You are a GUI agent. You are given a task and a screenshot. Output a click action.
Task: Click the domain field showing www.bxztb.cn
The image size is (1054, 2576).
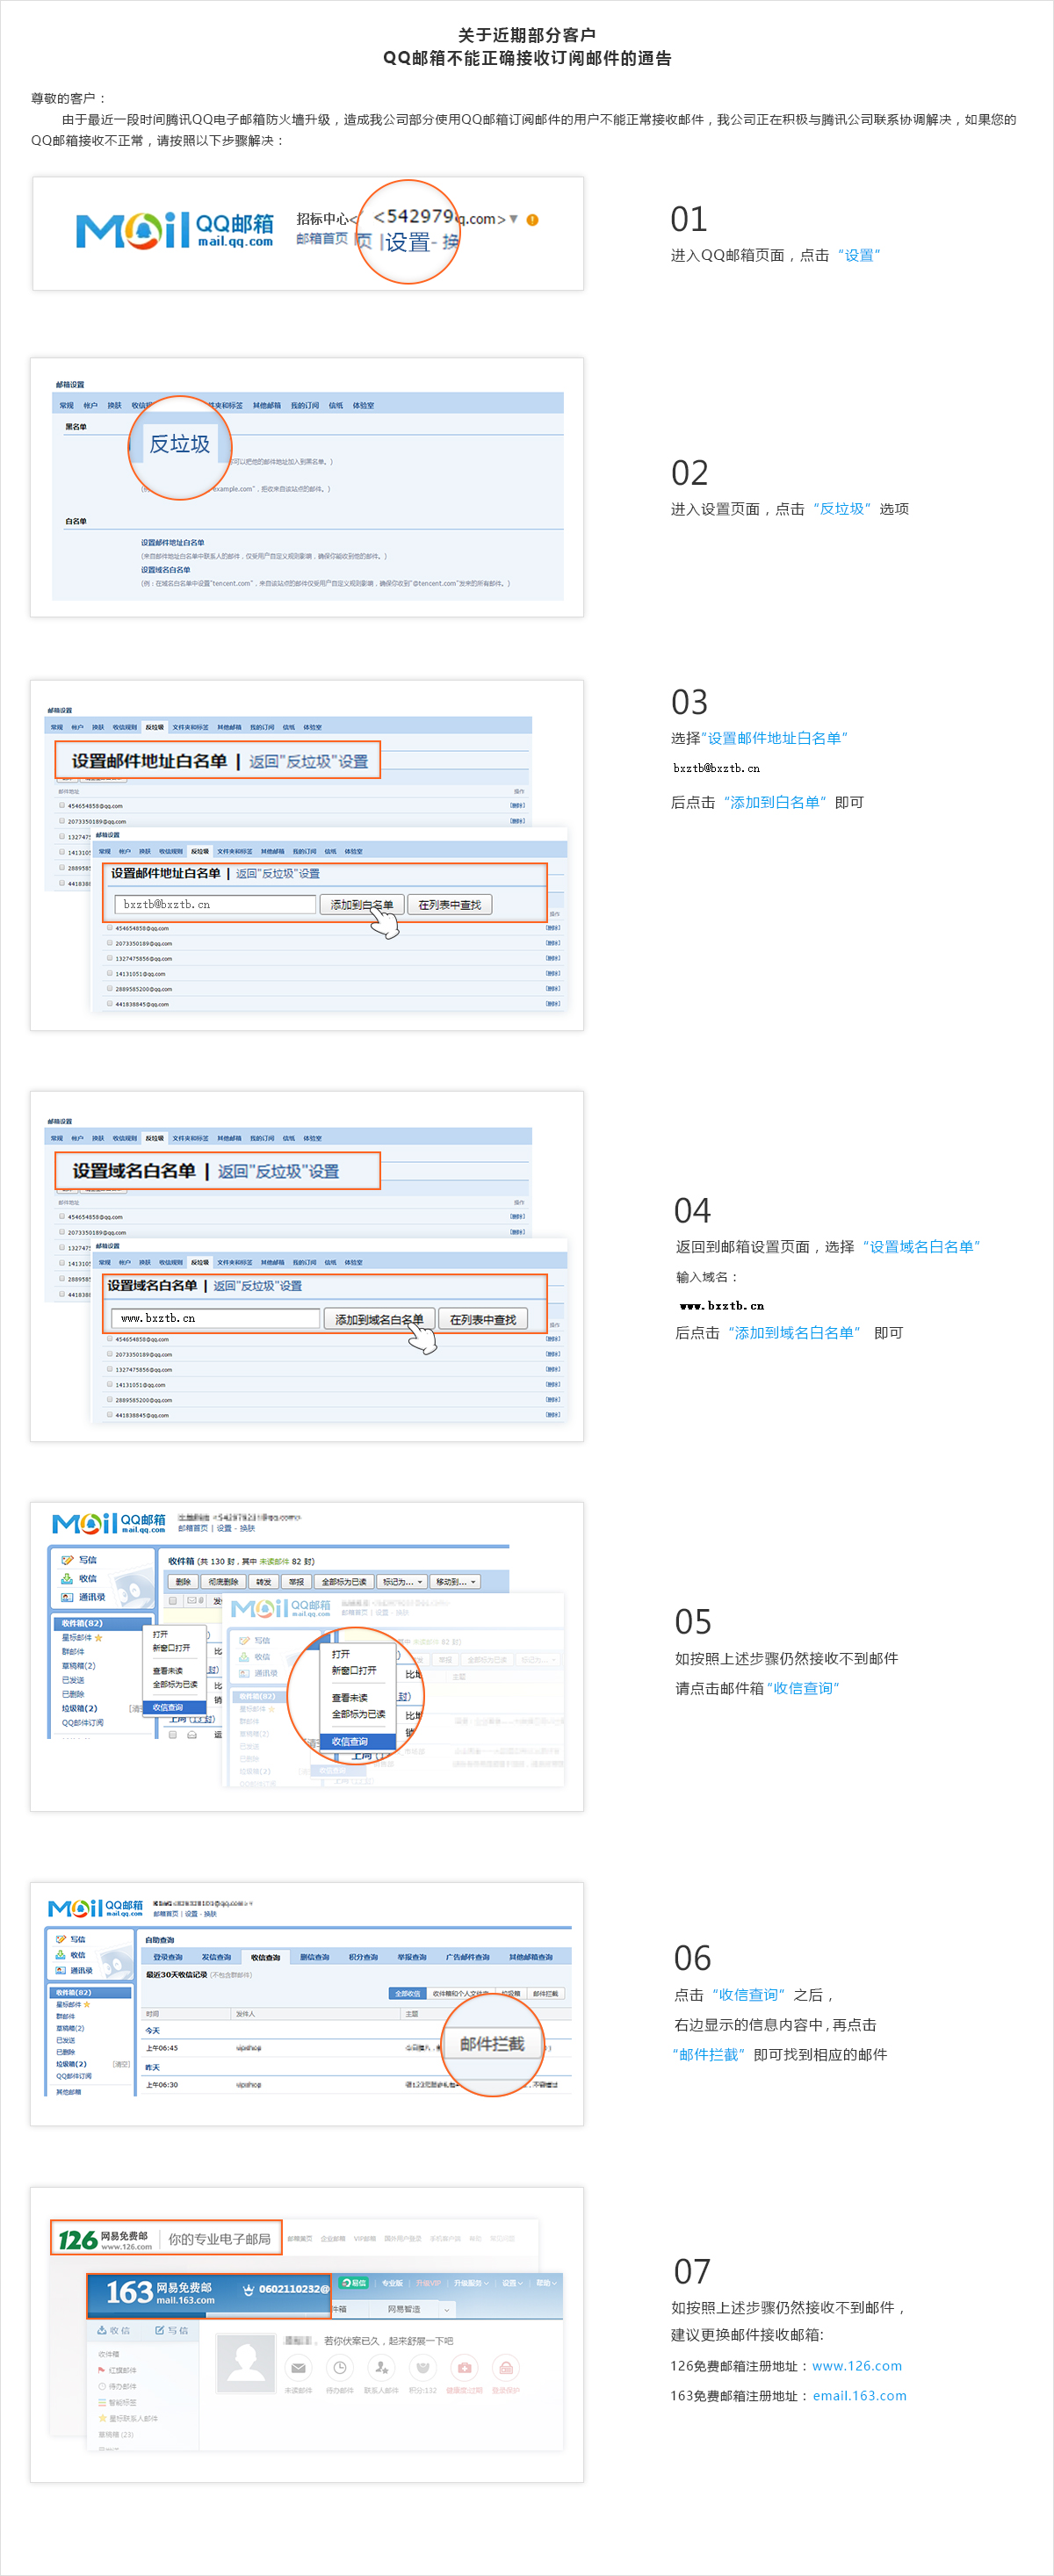(x=215, y=1319)
